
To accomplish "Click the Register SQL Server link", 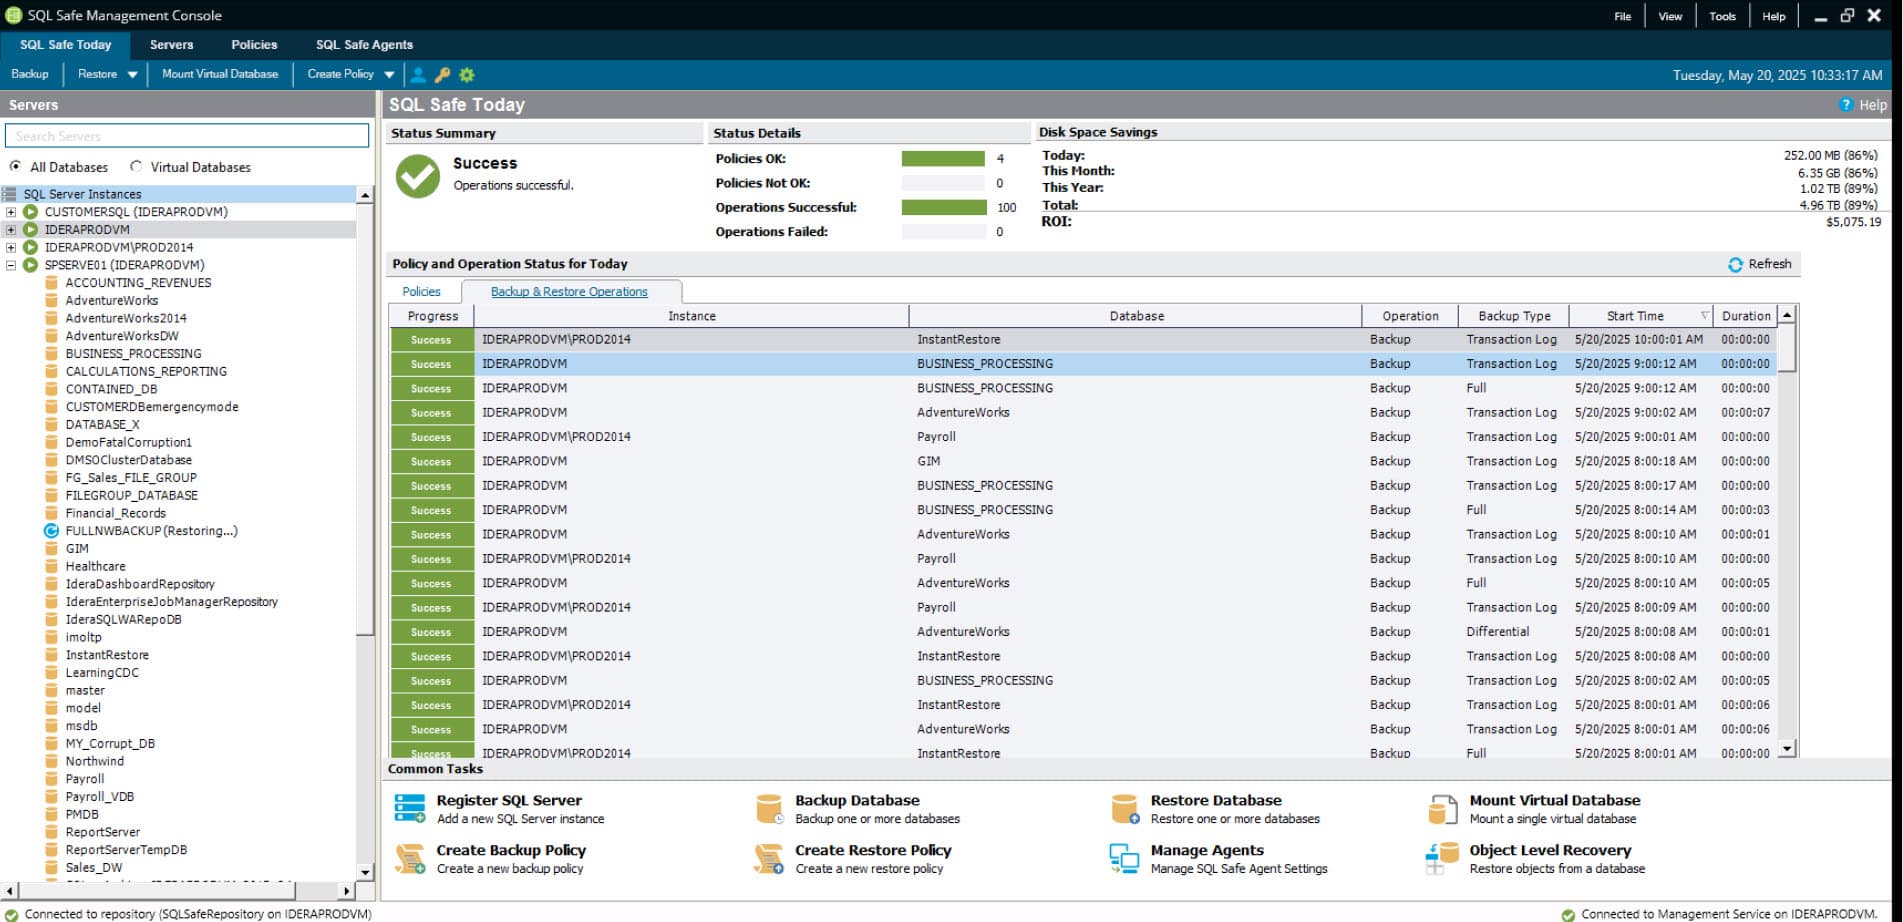I will tap(509, 800).
